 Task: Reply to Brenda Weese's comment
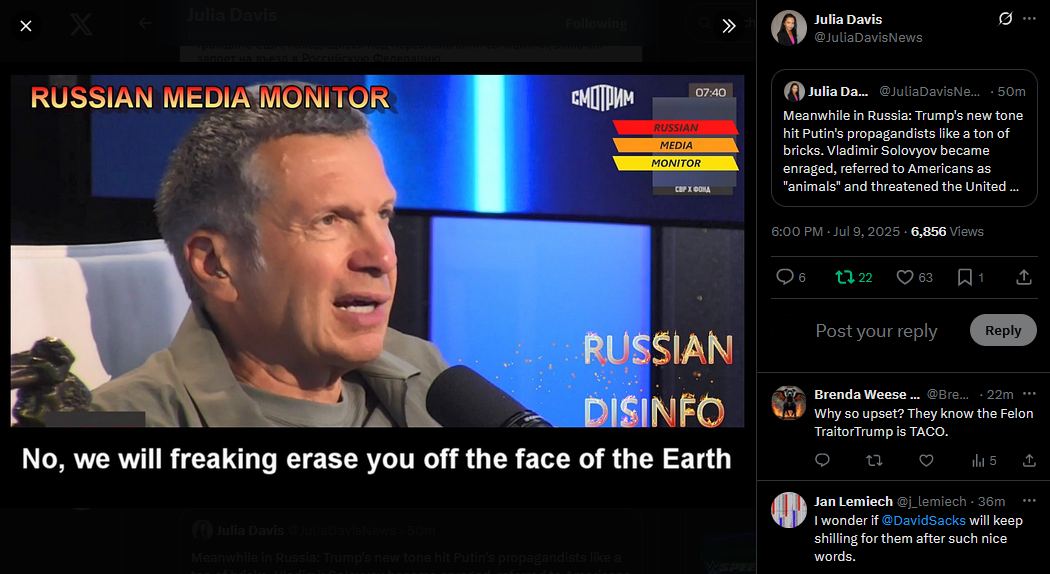click(822, 460)
